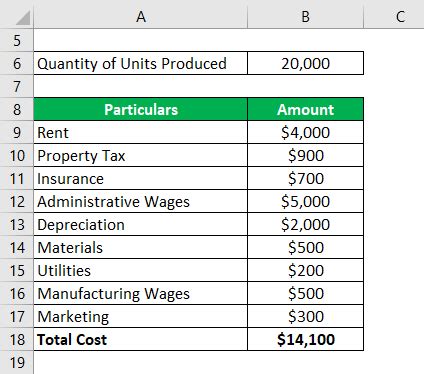
Task: Select row 8 header
Action: (x=17, y=109)
